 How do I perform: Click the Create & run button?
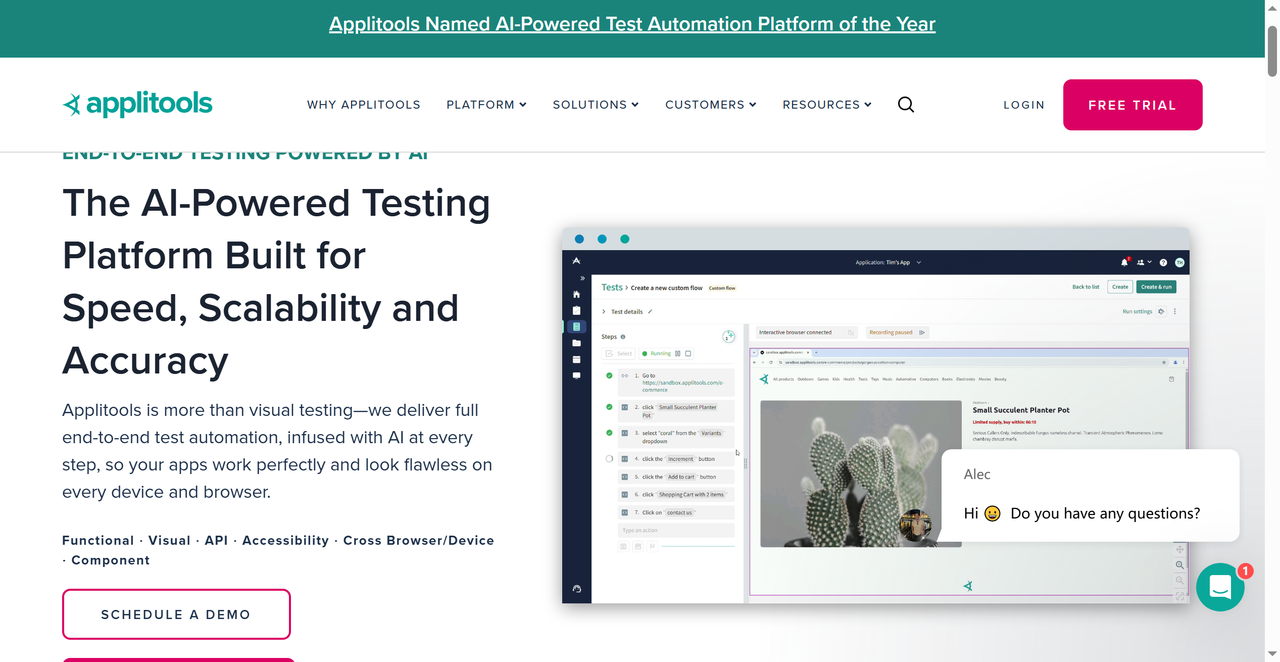(x=1156, y=287)
